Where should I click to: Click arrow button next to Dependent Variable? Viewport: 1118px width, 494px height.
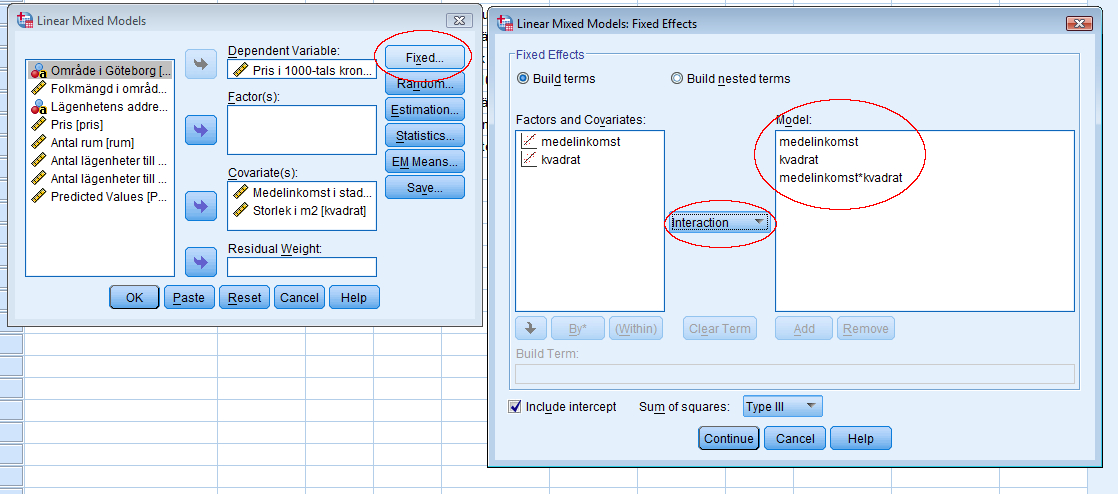[201, 65]
